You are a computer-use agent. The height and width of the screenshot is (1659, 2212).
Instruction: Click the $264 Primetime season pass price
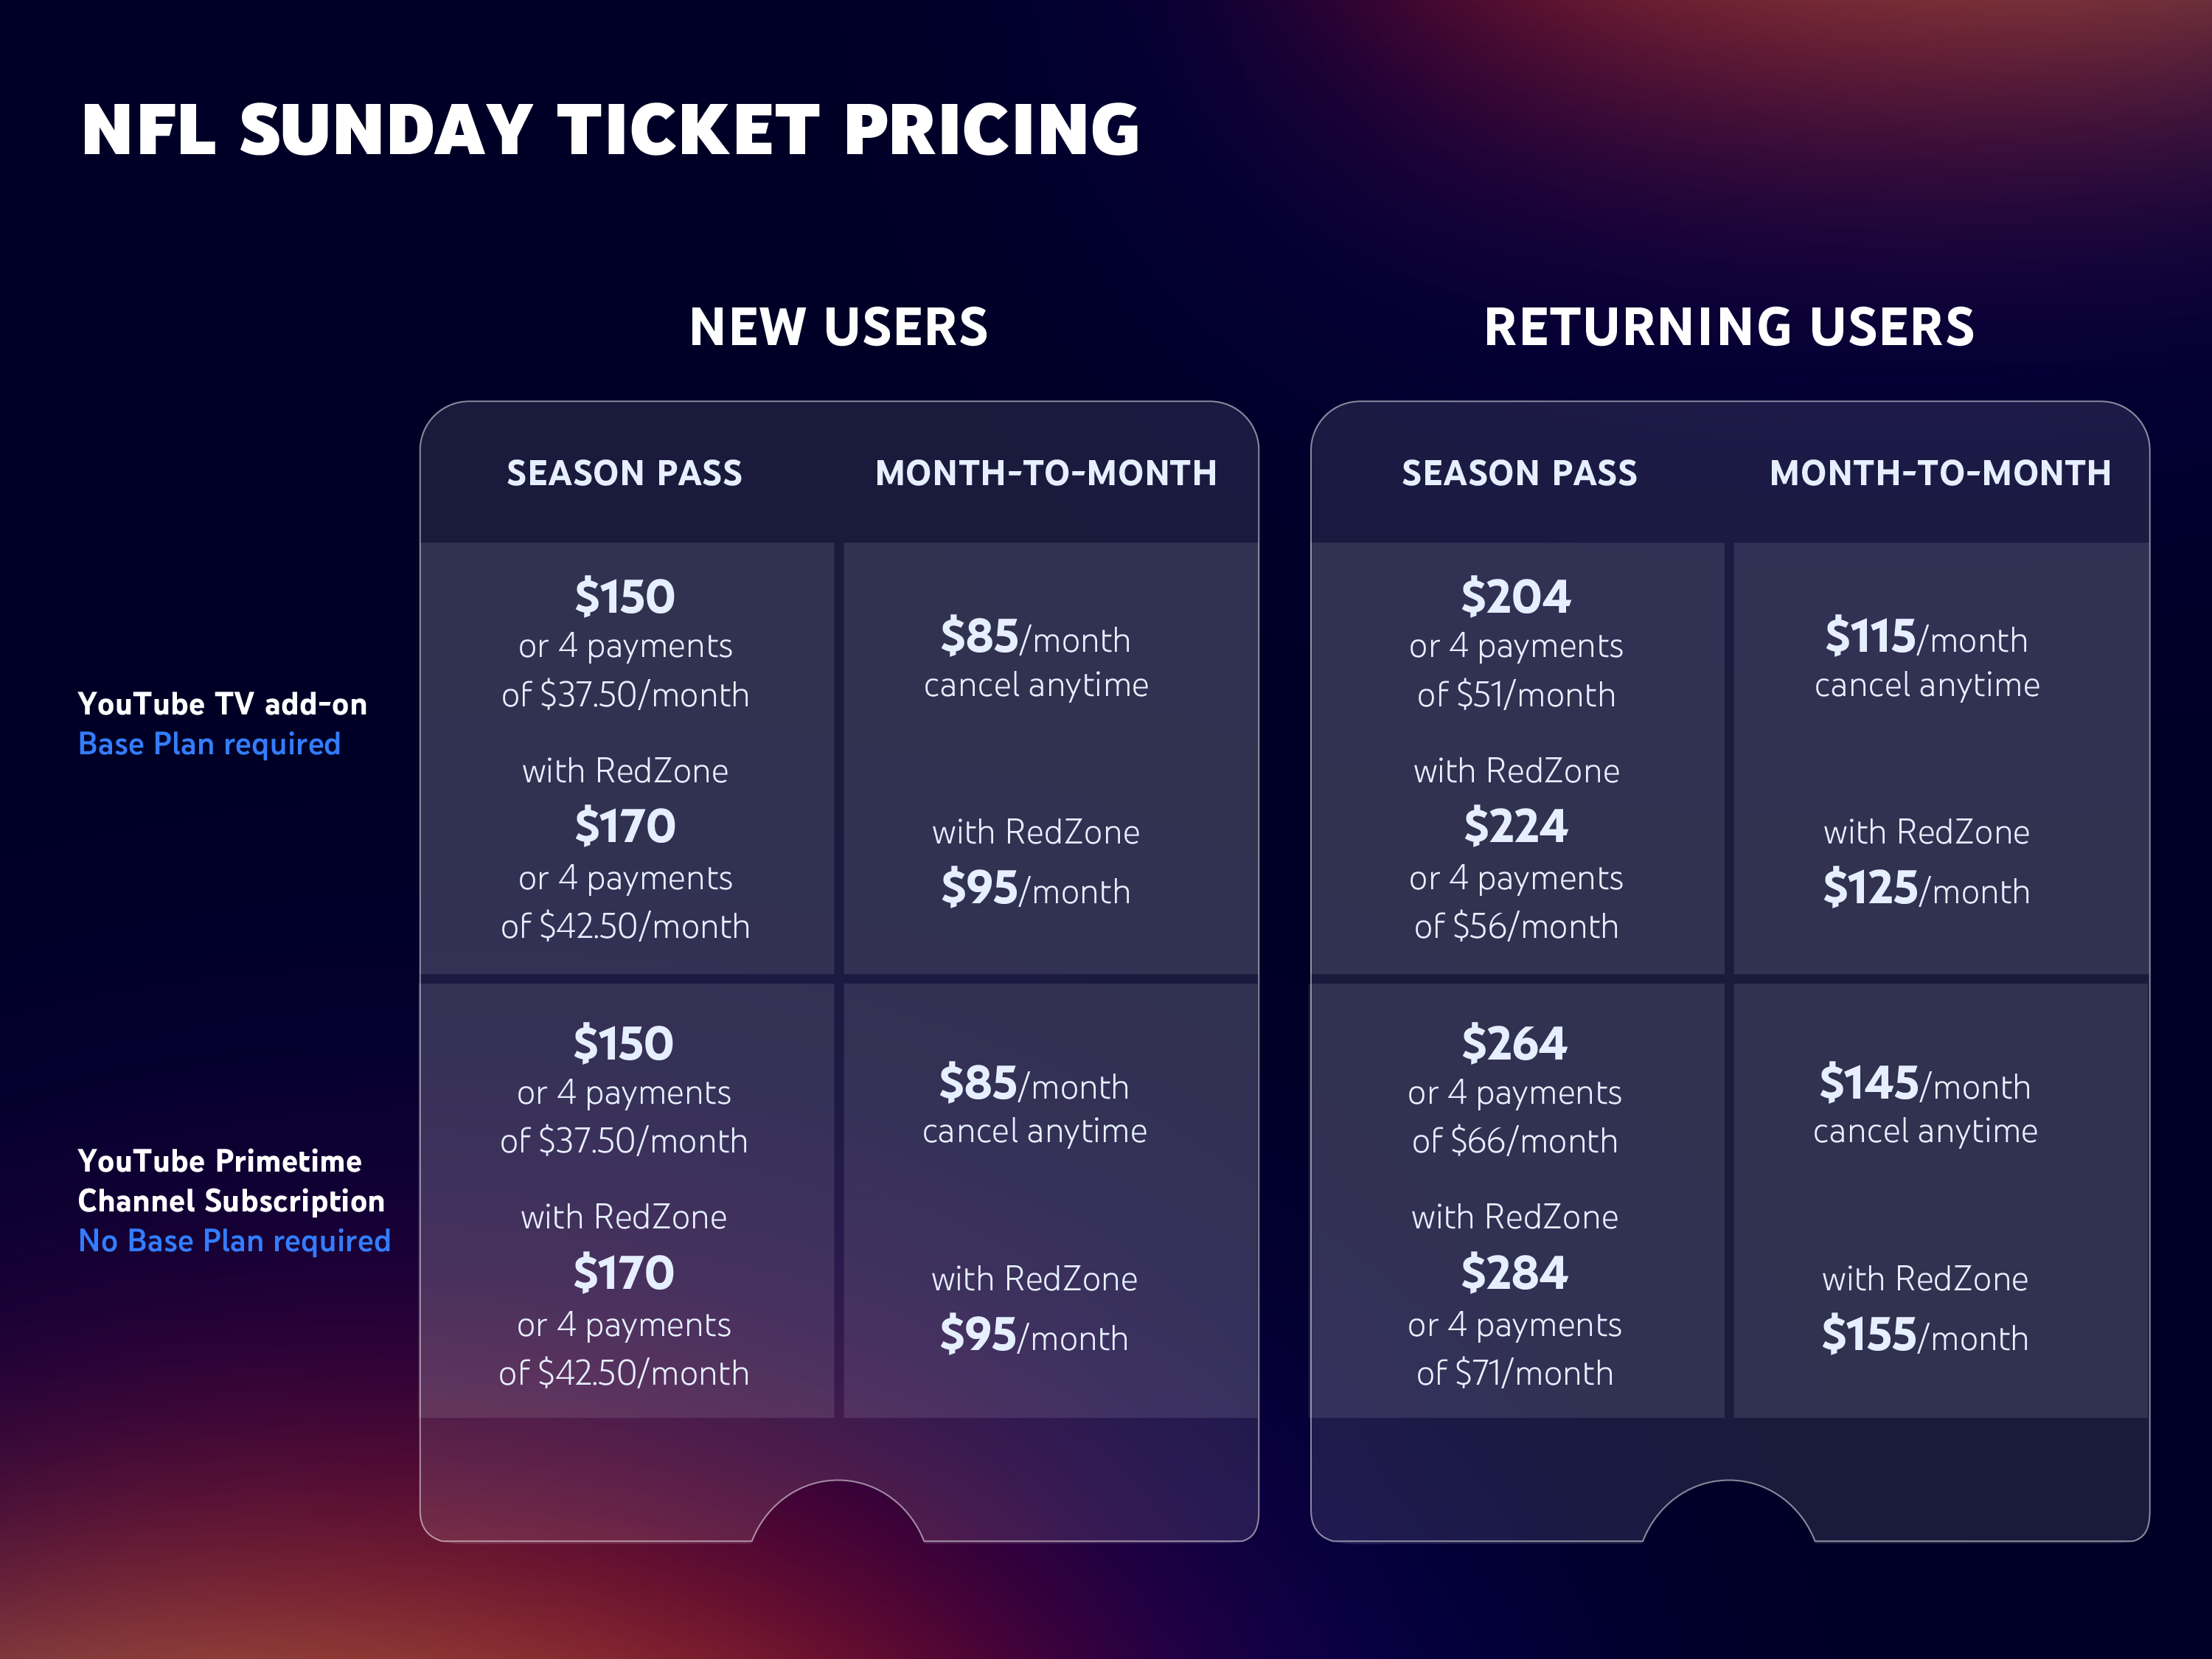point(1514,1044)
